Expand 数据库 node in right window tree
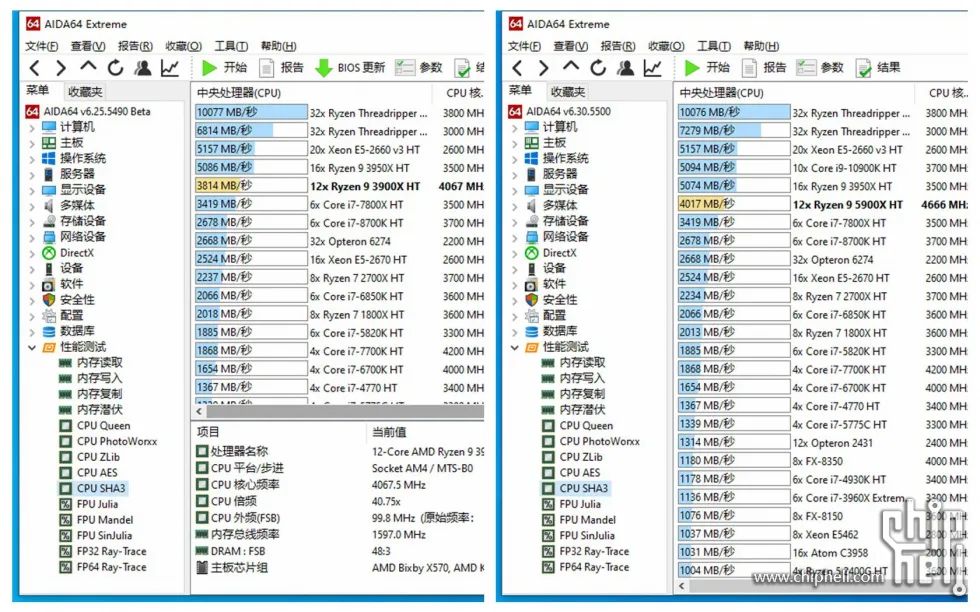The width and height of the screenshot is (980, 612). (514, 331)
